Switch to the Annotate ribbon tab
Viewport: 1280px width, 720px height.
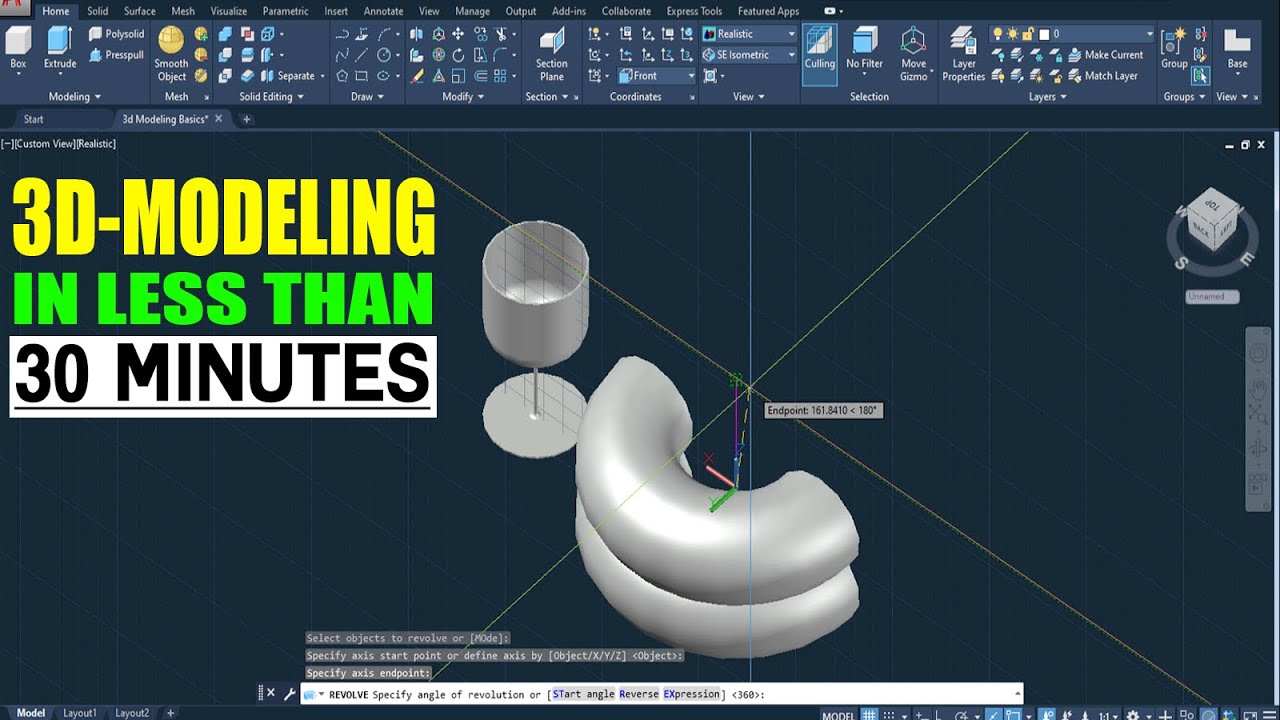pos(383,11)
